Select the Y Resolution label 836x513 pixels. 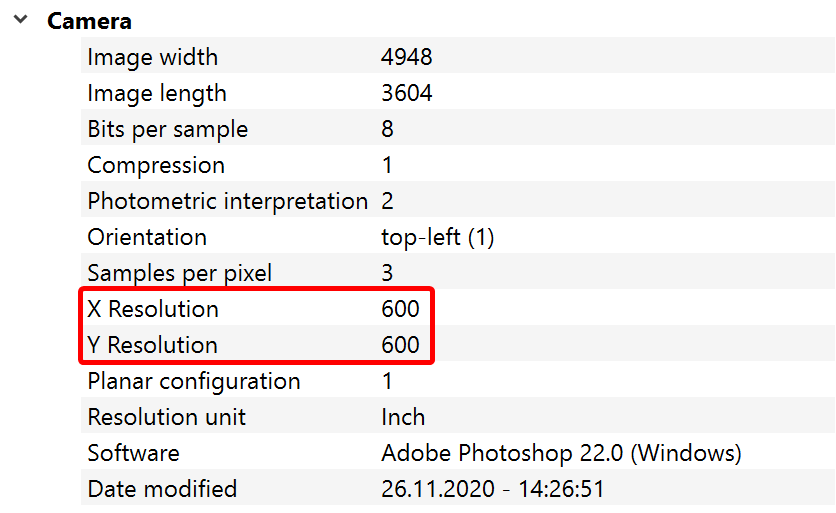(x=152, y=345)
